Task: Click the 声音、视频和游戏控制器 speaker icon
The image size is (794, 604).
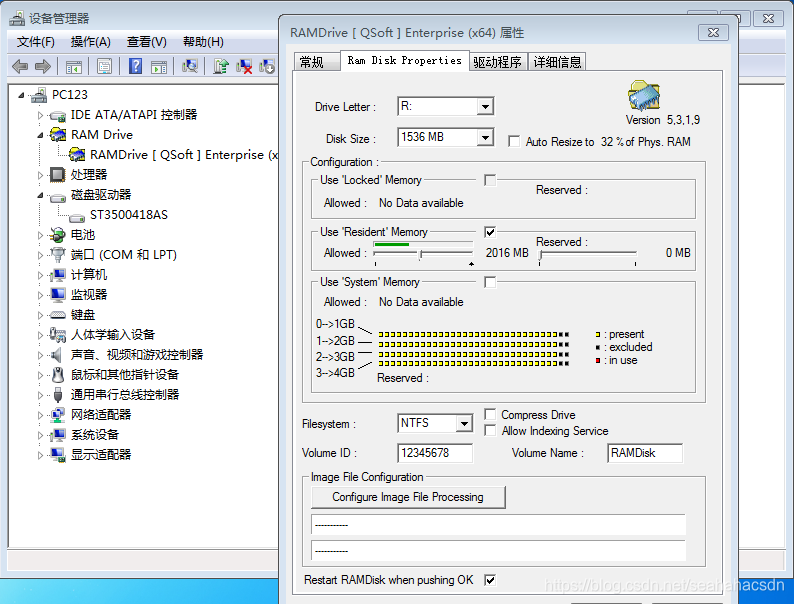Action: (x=57, y=355)
